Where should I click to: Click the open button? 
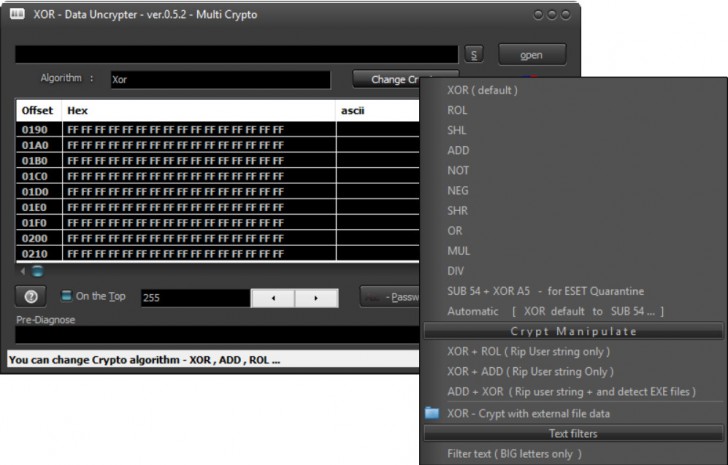[532, 55]
